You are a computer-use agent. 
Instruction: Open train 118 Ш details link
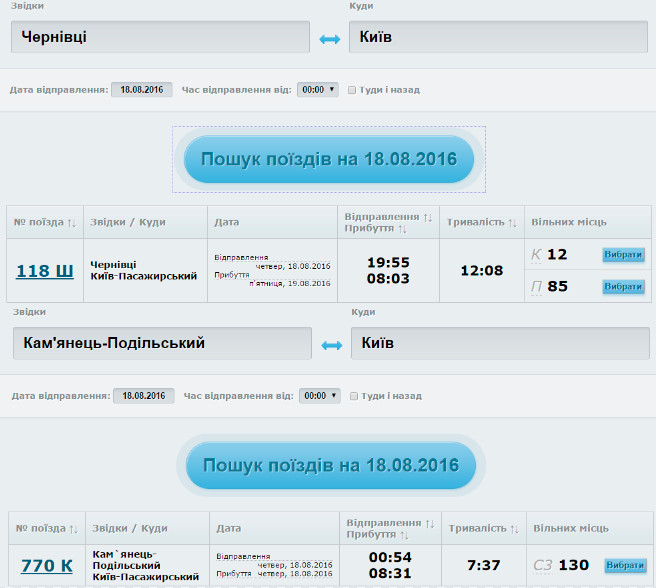tap(45, 271)
